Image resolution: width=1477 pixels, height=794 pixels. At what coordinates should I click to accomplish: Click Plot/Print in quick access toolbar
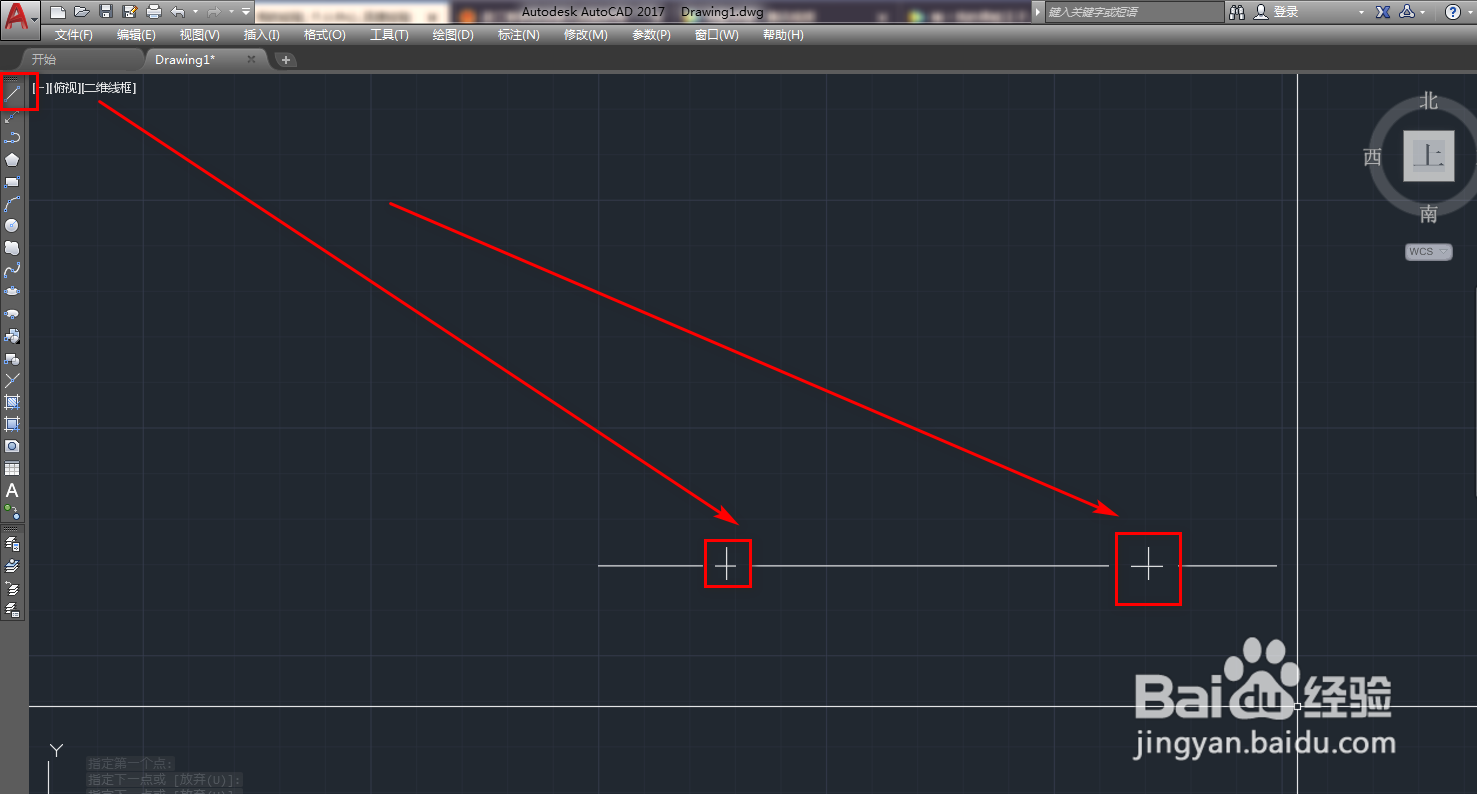click(x=154, y=12)
